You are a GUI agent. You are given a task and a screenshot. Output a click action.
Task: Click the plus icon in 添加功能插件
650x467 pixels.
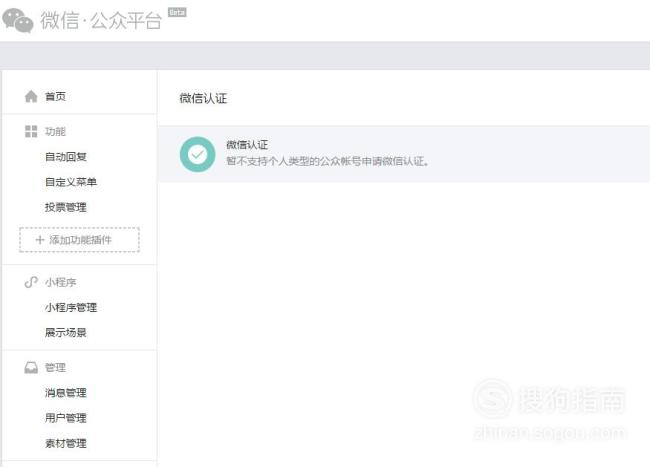[40, 240]
